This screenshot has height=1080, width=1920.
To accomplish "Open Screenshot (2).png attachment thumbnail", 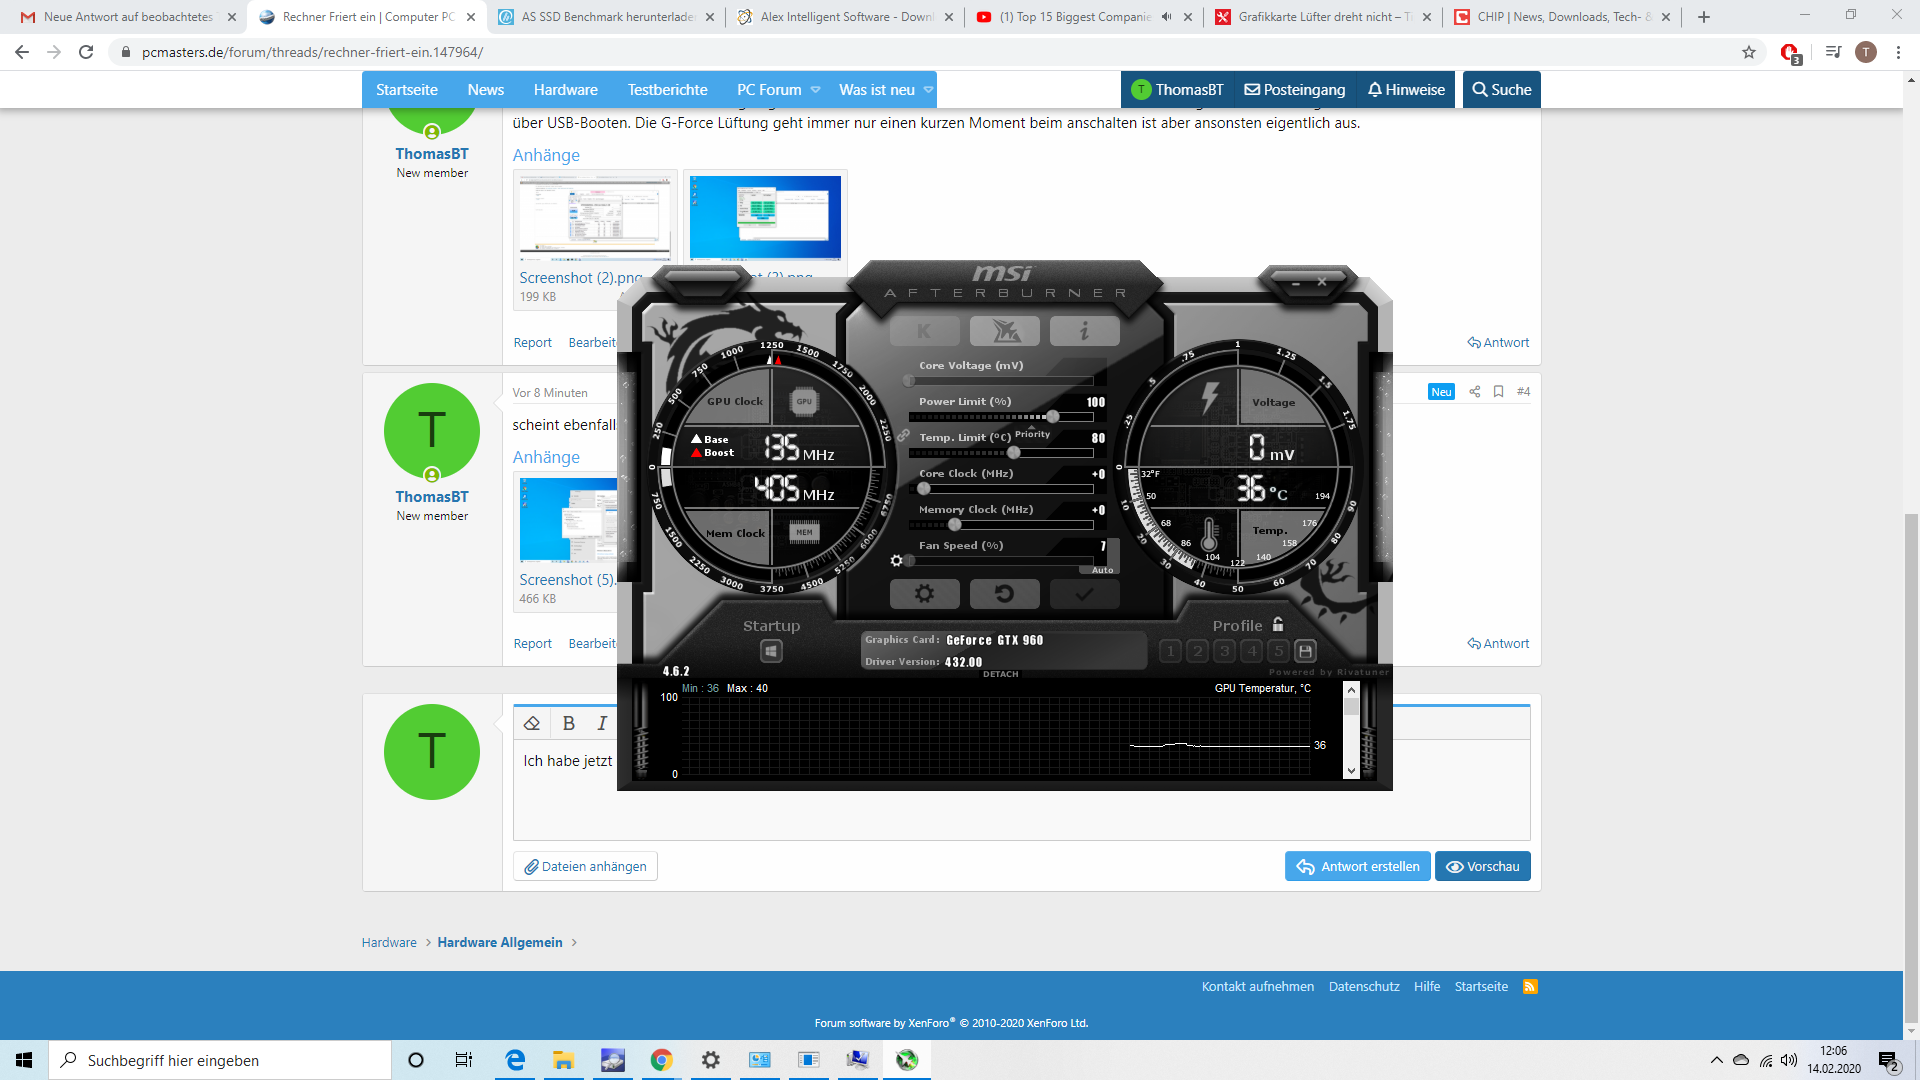I will pos(595,218).
